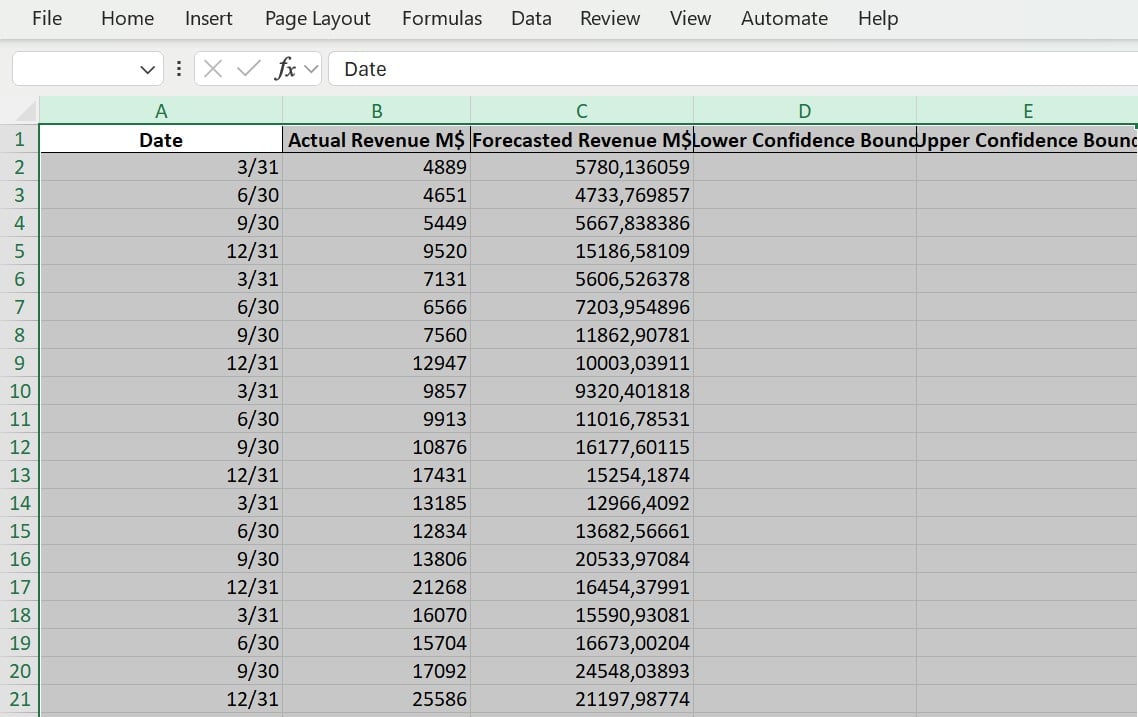1138x717 pixels.
Task: Switch to the Formulas tab
Action: click(441, 18)
